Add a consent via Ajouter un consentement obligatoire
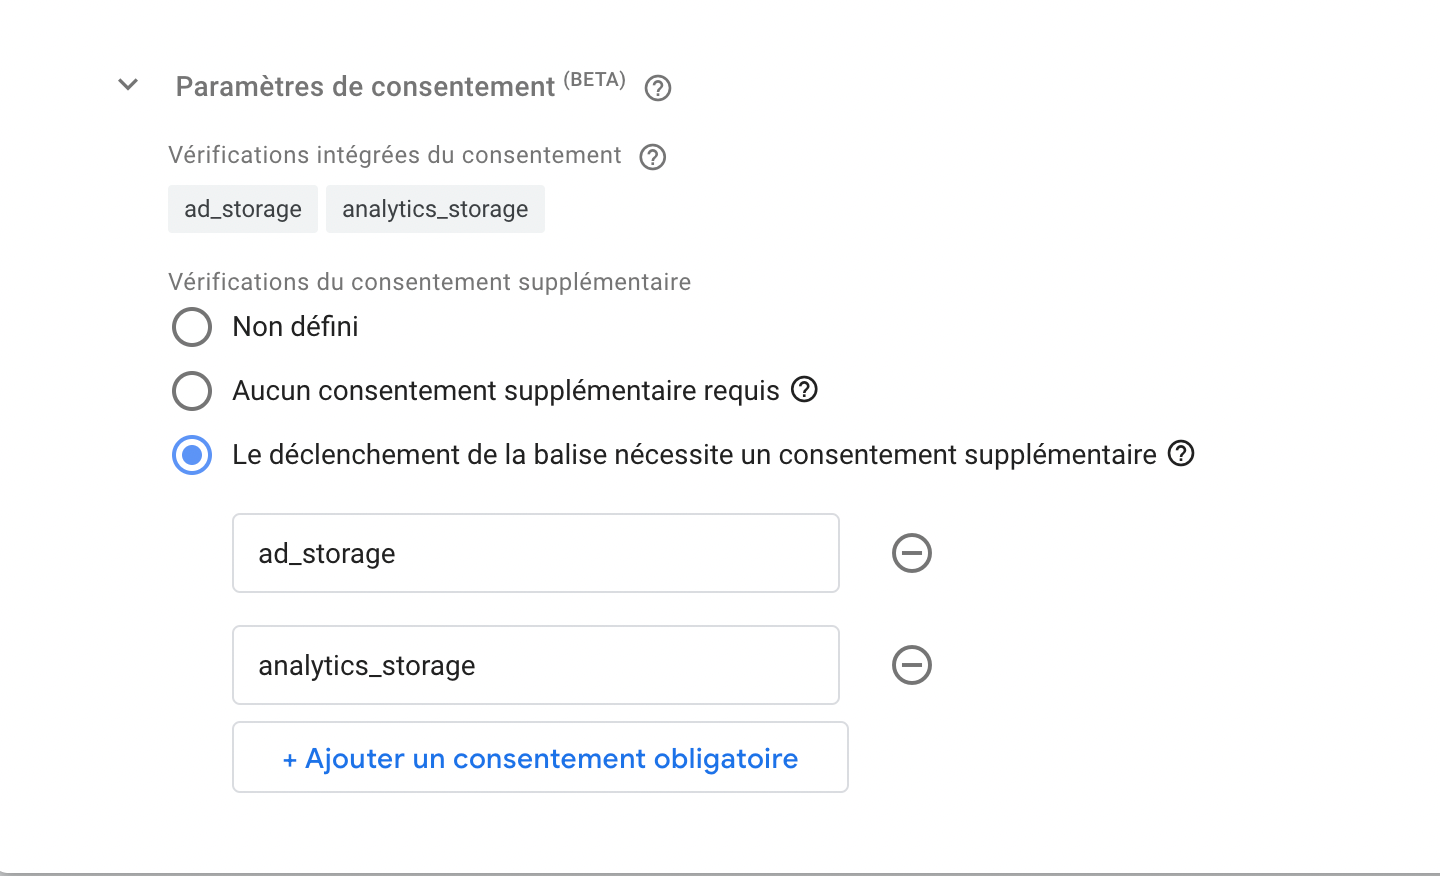 click(540, 757)
